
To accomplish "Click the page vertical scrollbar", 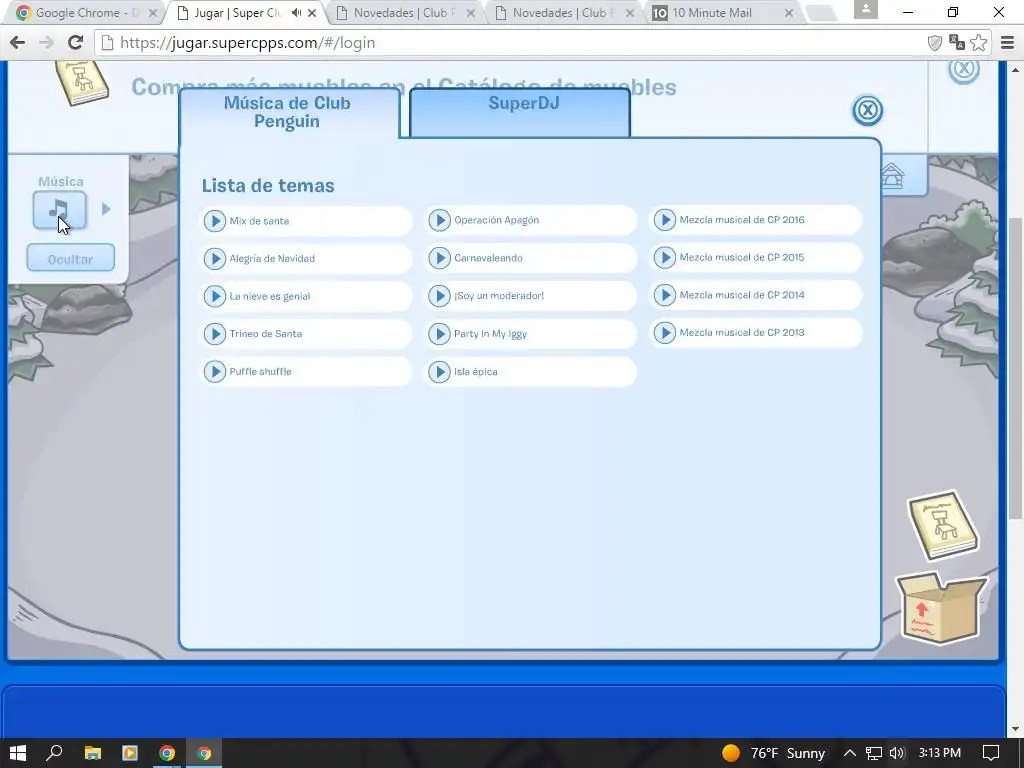I will click(x=1014, y=368).
